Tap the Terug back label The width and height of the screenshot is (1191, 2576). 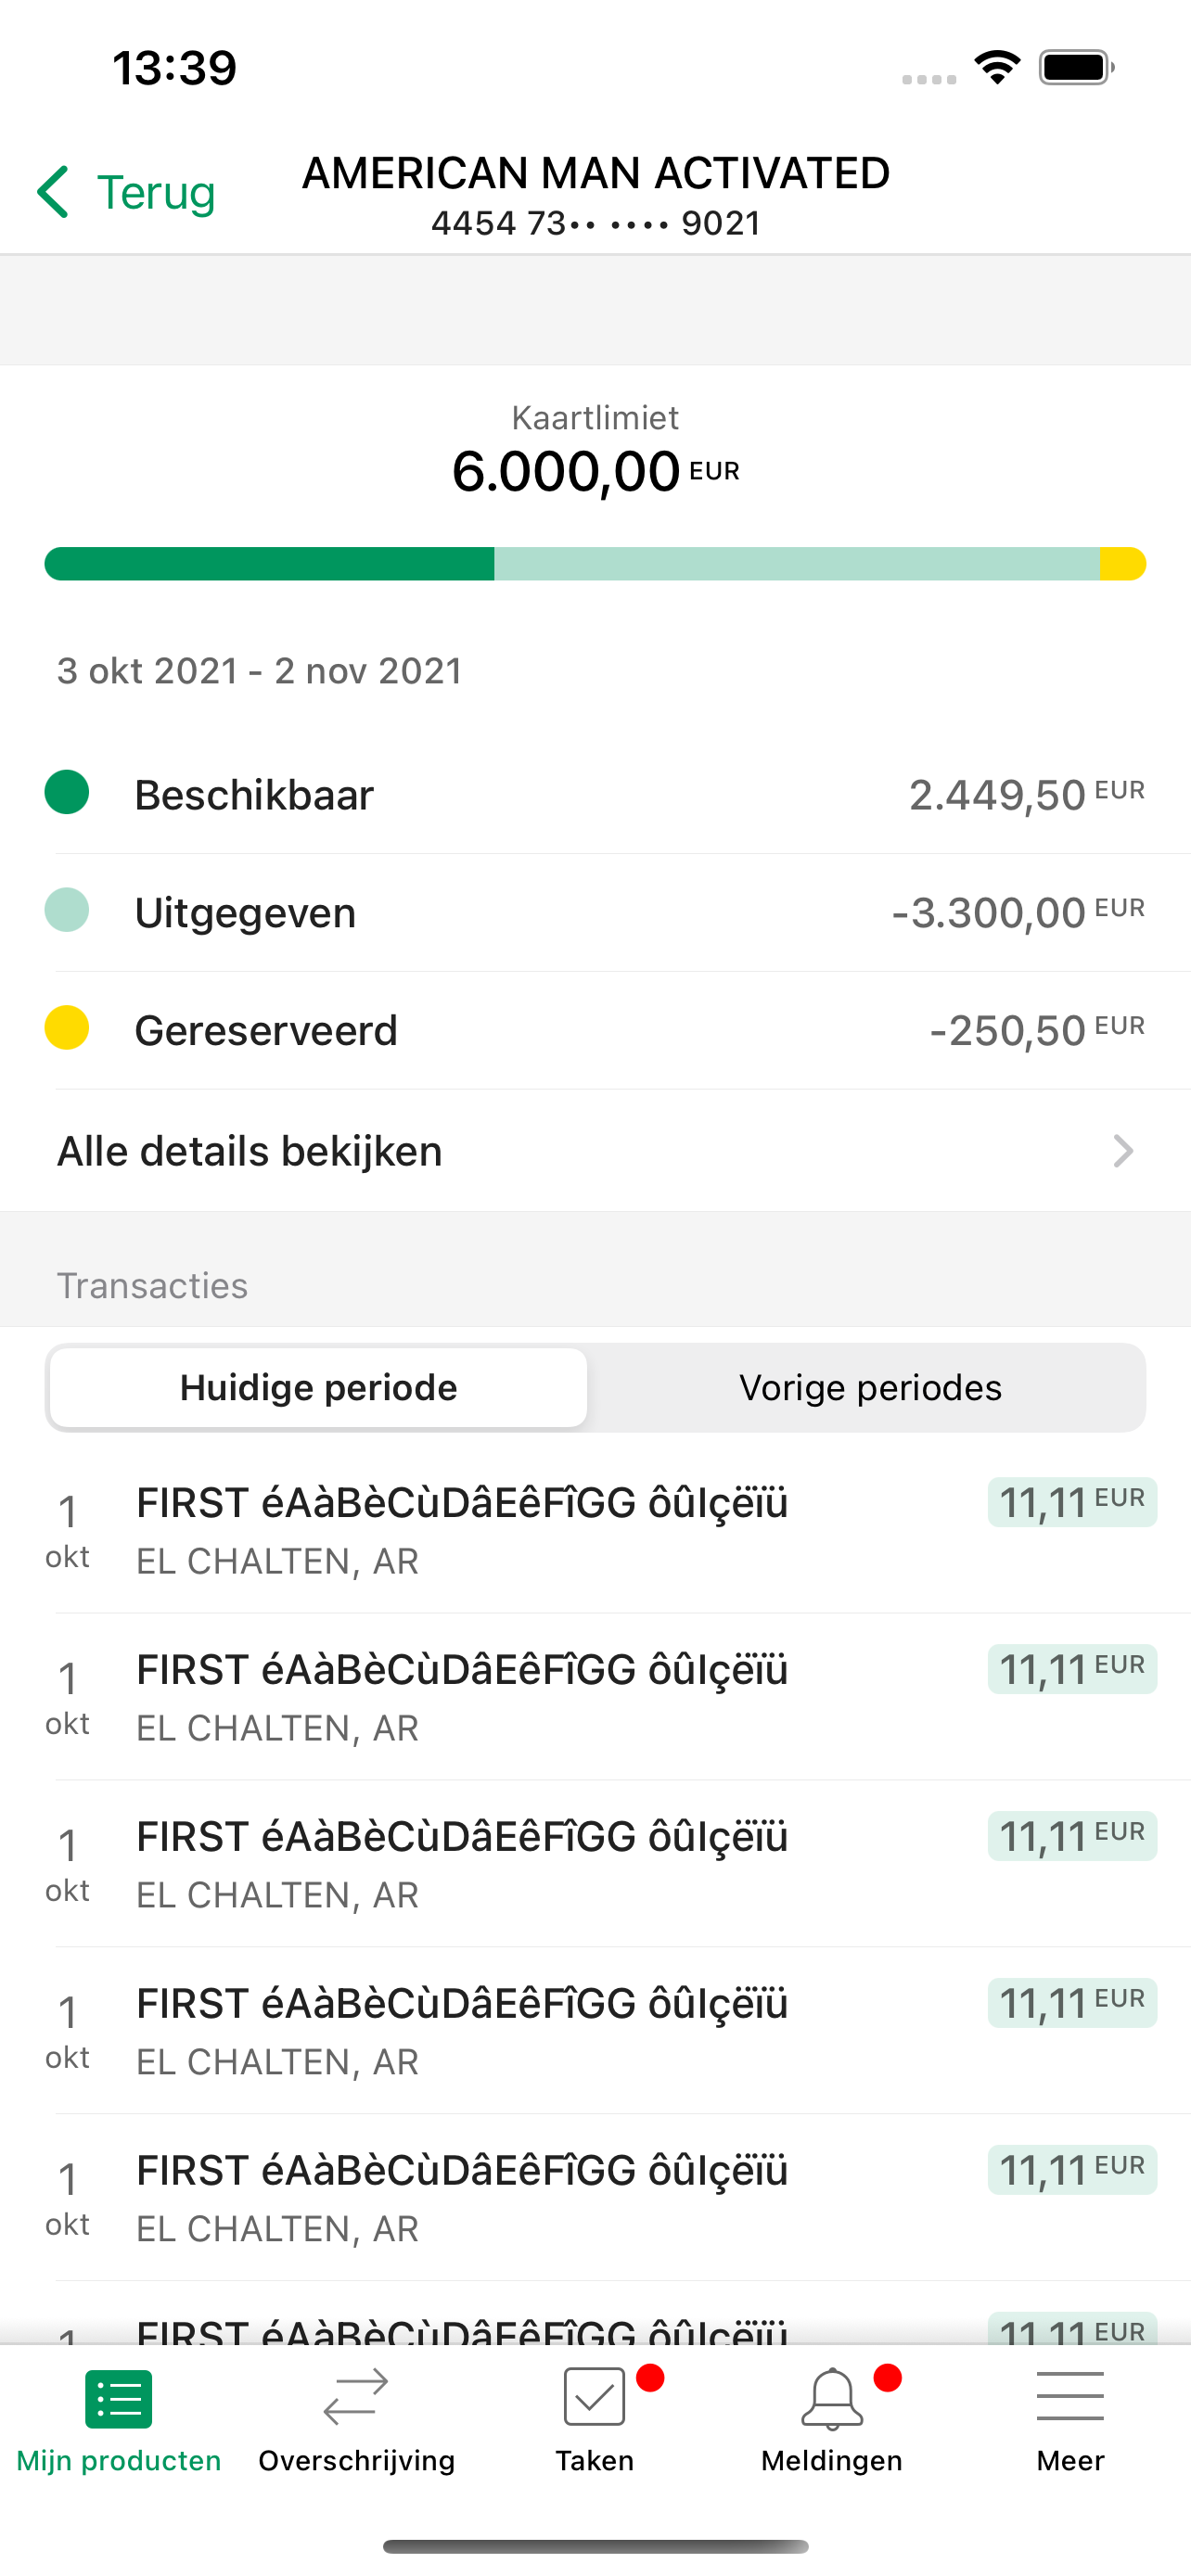[156, 191]
